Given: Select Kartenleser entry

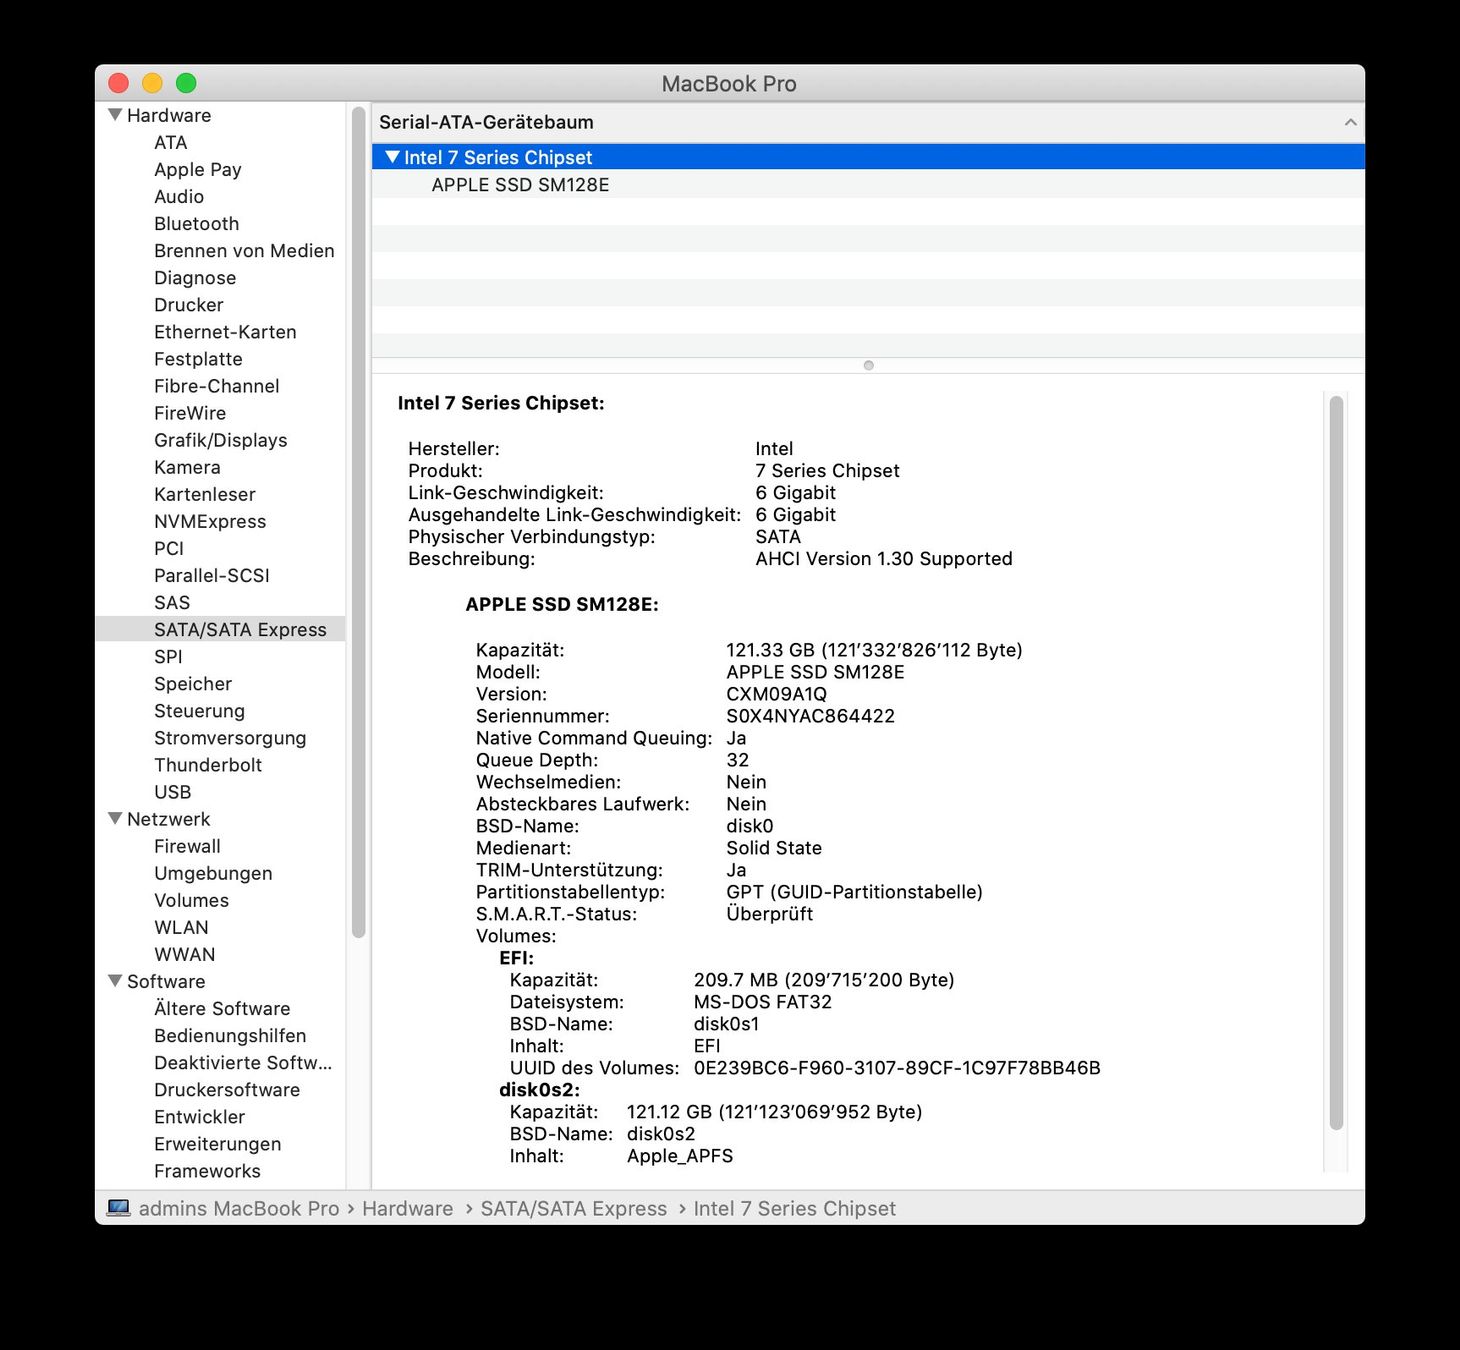Looking at the screenshot, I should click(x=205, y=493).
